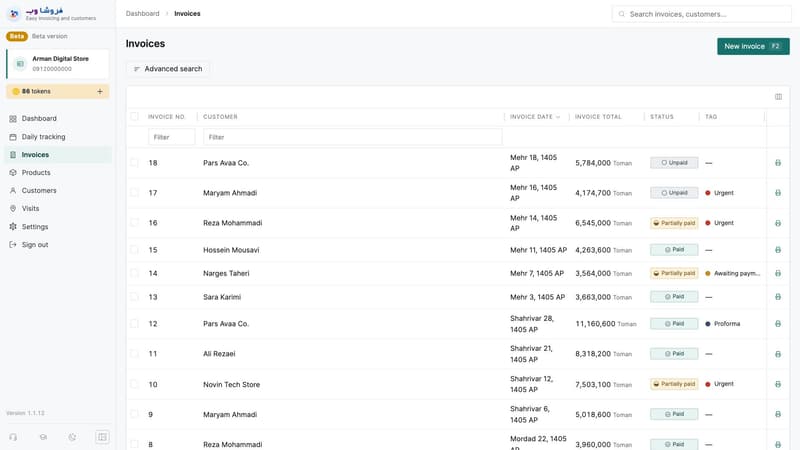Check the box for invoice 18

pos(134,162)
